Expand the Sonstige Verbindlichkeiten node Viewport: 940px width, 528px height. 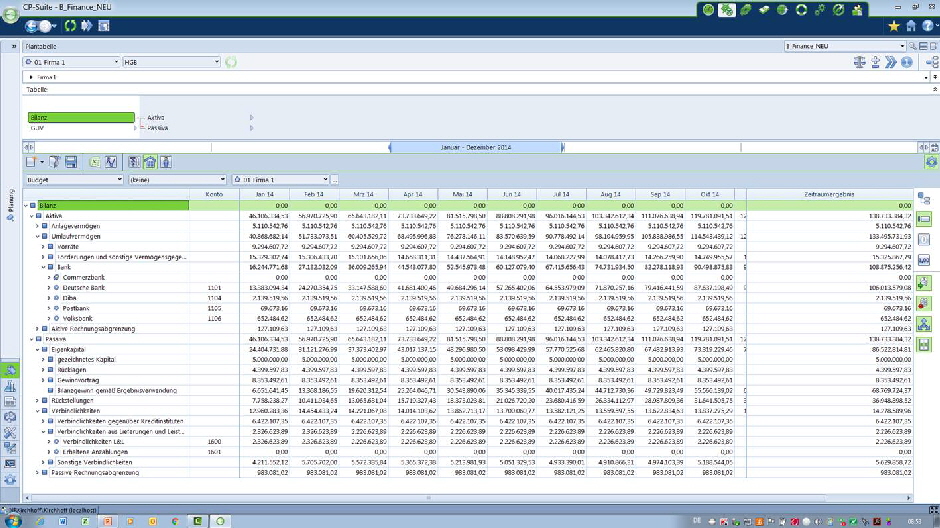pyautogui.click(x=44, y=462)
